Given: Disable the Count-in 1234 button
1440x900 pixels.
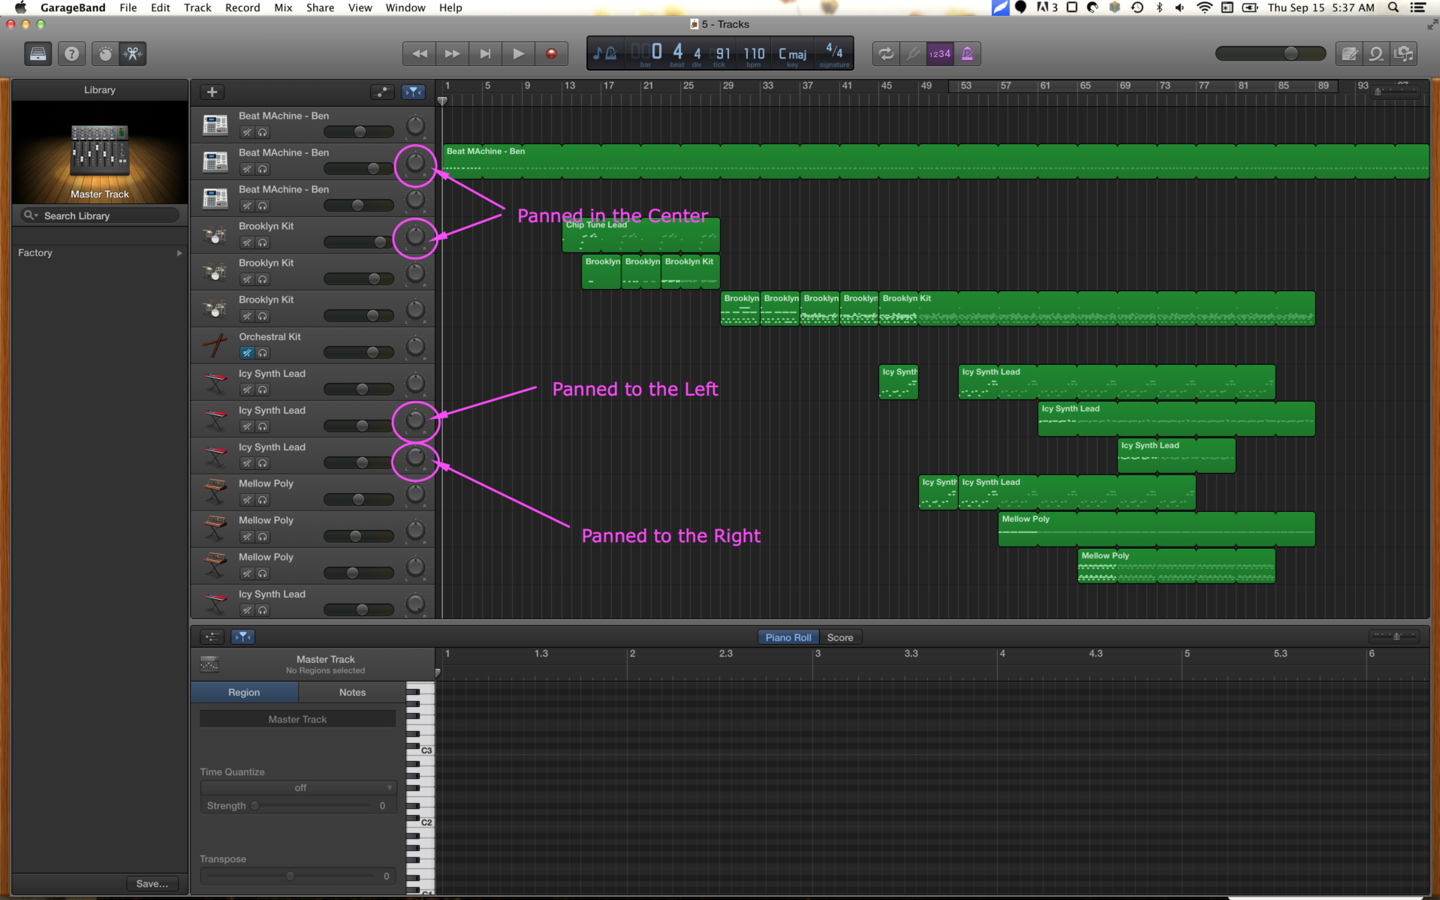Looking at the screenshot, I should pyautogui.click(x=940, y=54).
